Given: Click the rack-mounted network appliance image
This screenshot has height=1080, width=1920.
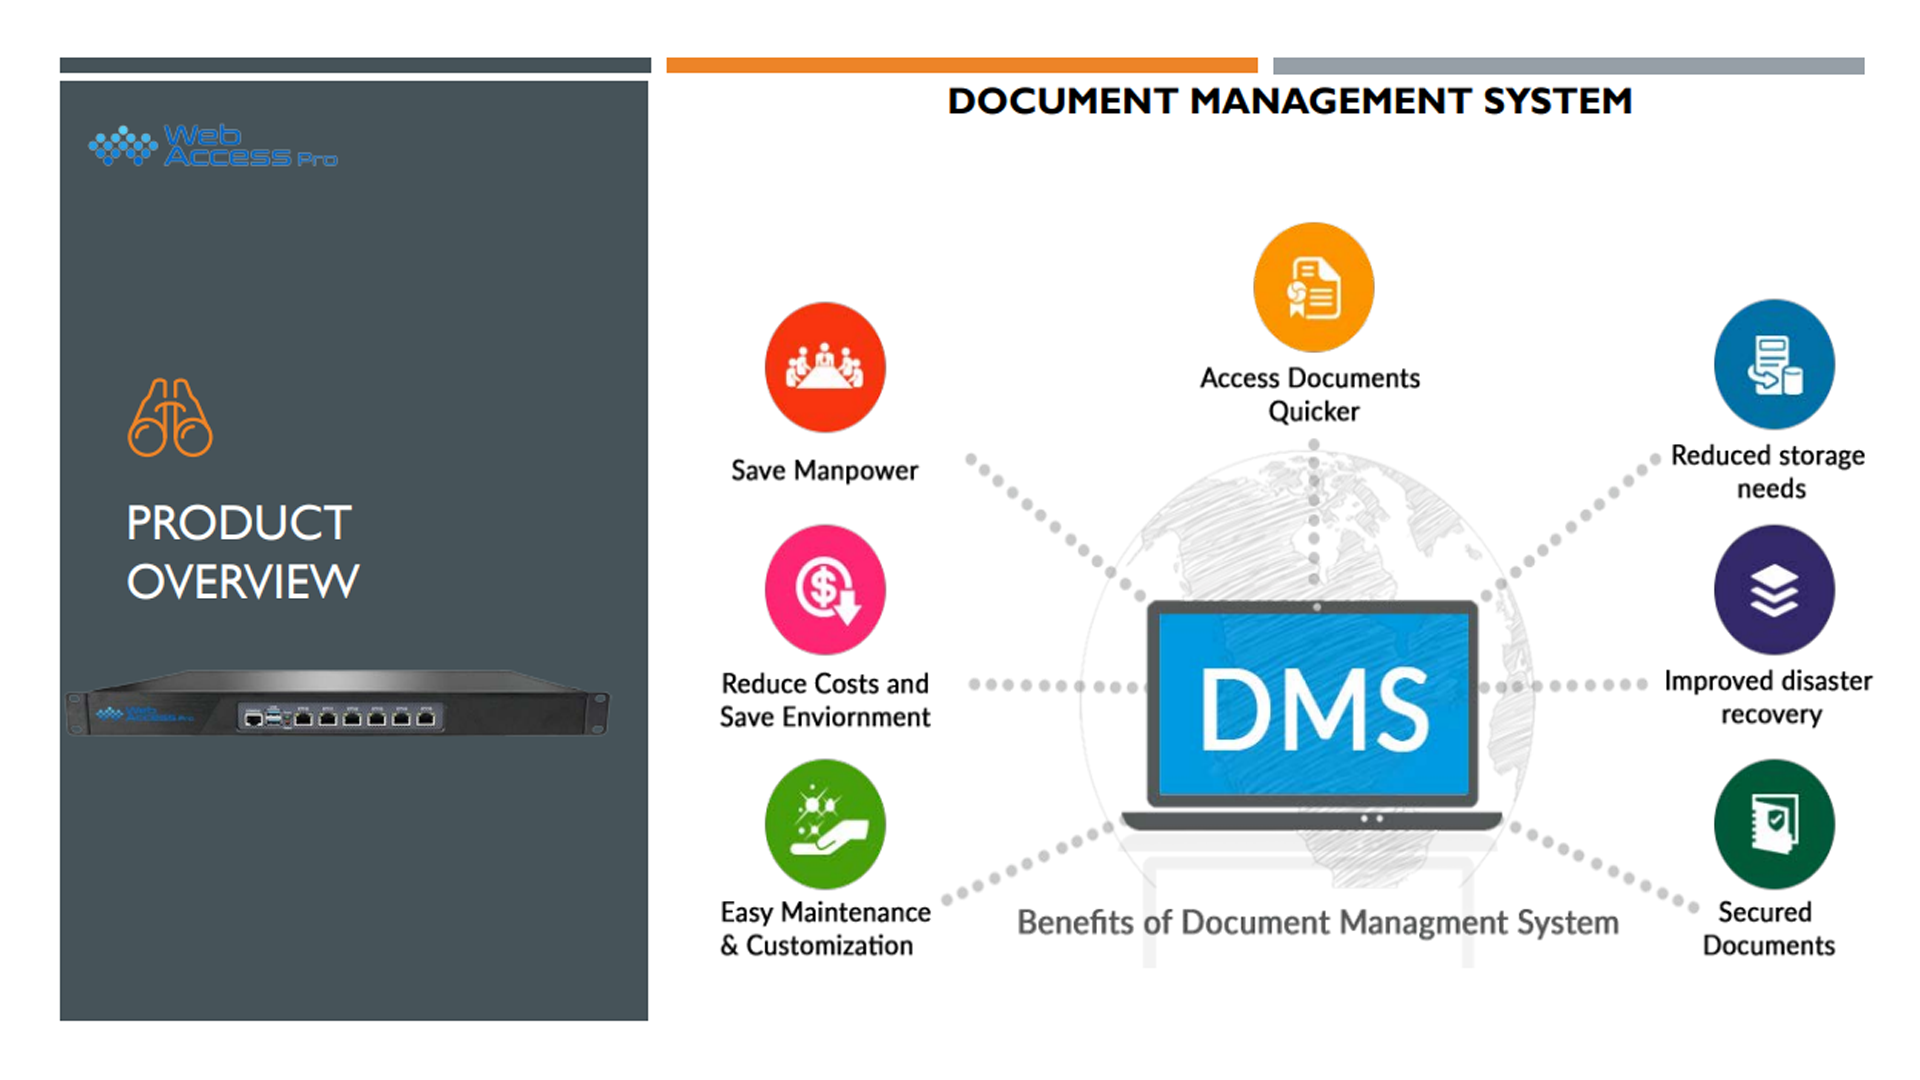Looking at the screenshot, I should point(338,704).
